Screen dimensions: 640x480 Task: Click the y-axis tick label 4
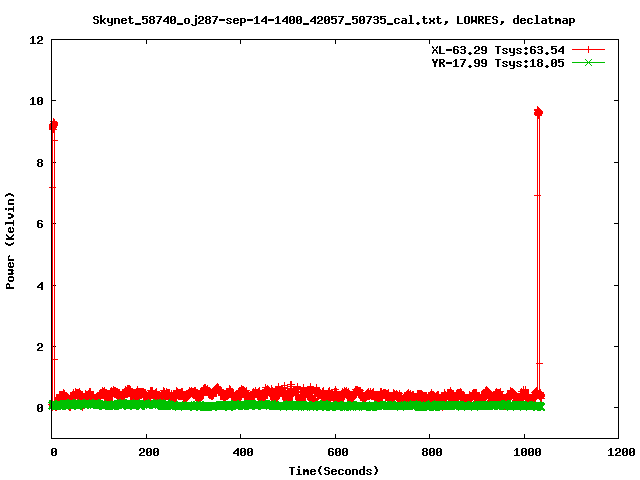(40, 286)
